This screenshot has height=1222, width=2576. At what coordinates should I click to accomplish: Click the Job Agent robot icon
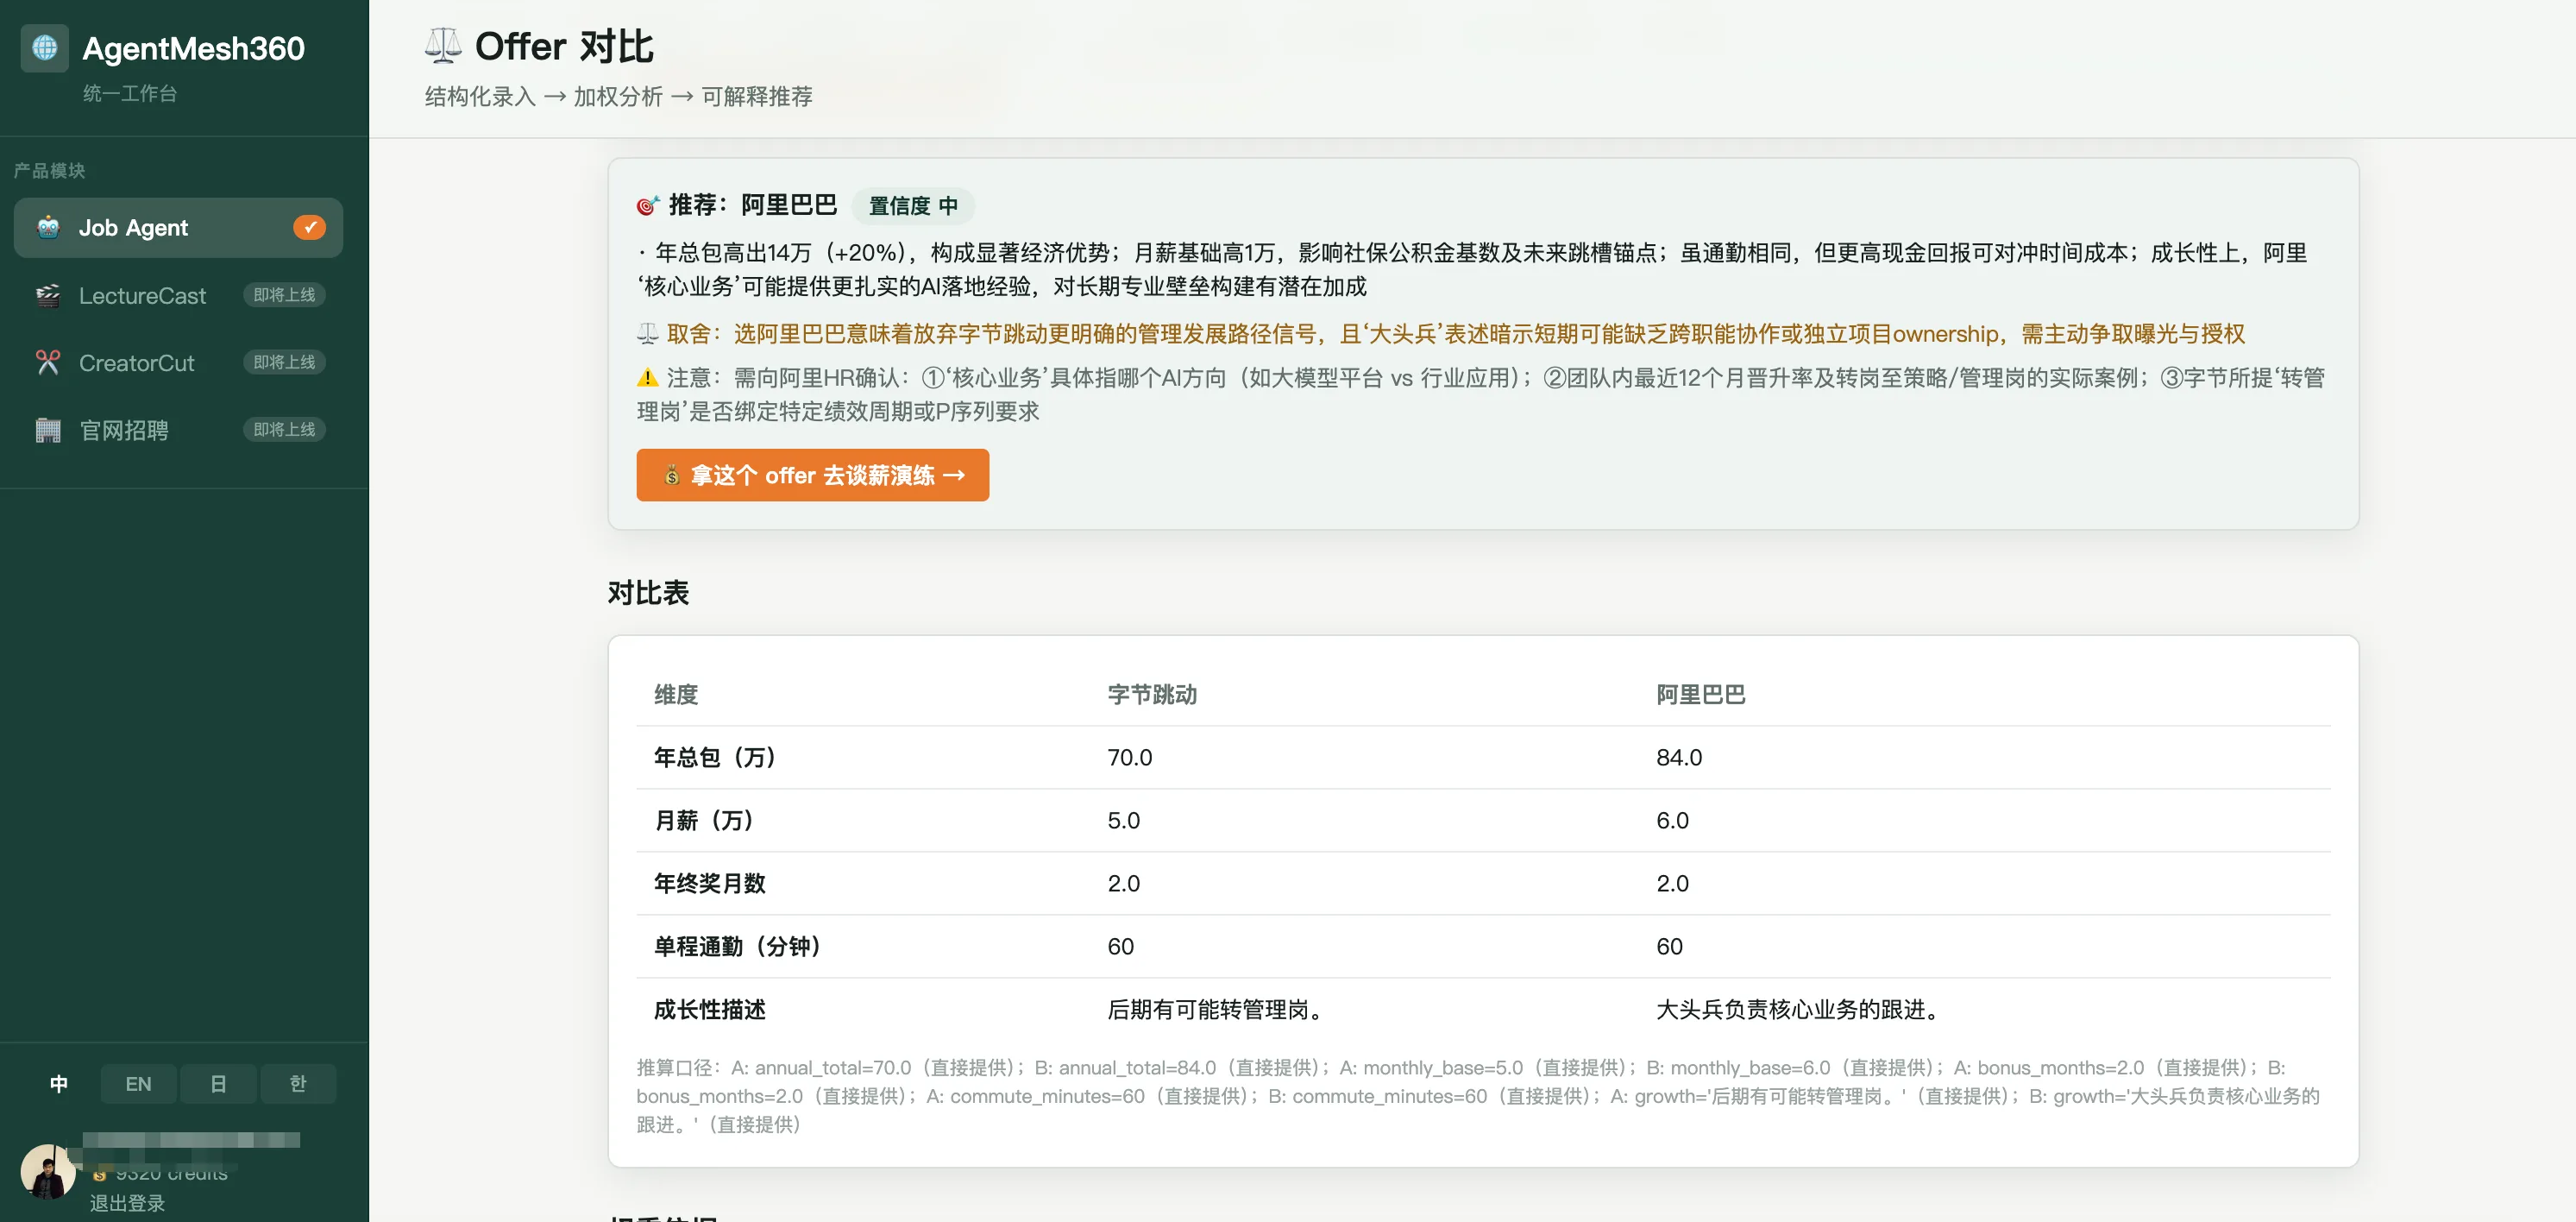point(48,228)
